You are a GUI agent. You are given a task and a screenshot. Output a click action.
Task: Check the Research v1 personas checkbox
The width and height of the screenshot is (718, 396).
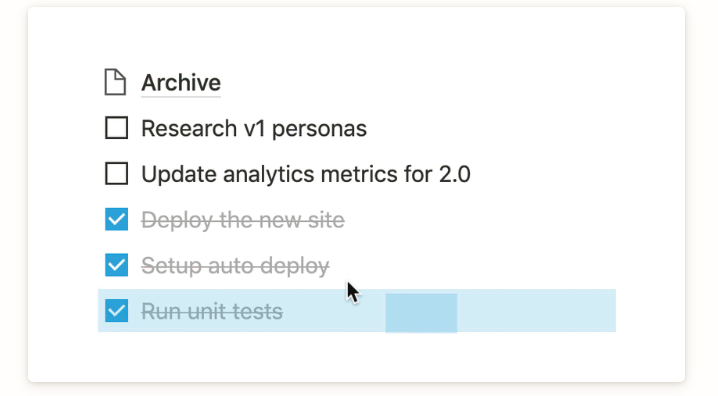(116, 128)
